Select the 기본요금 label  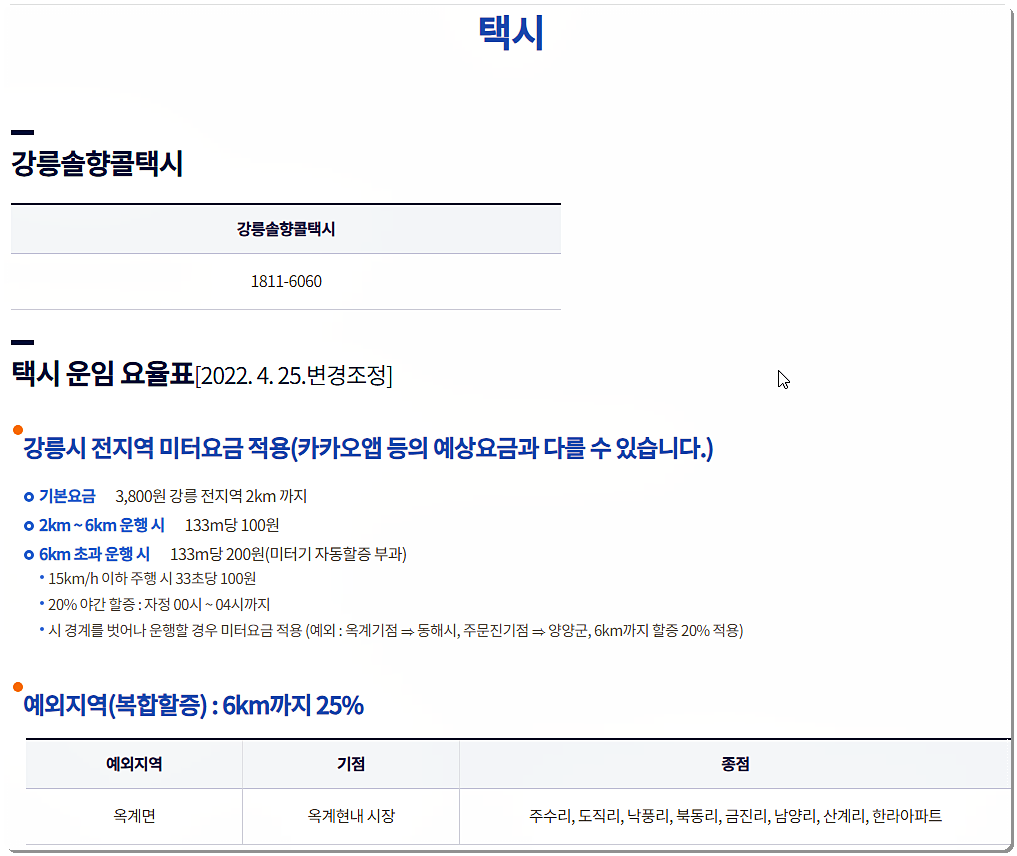point(67,496)
